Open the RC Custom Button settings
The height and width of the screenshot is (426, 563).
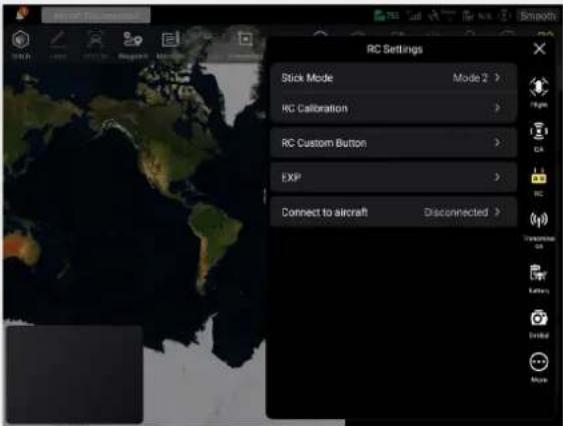[394, 143]
